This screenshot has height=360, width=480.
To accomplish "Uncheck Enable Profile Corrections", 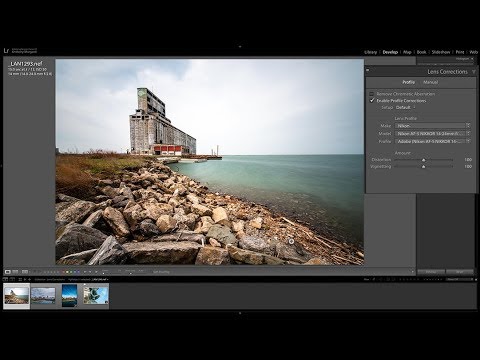I will pos(372,100).
